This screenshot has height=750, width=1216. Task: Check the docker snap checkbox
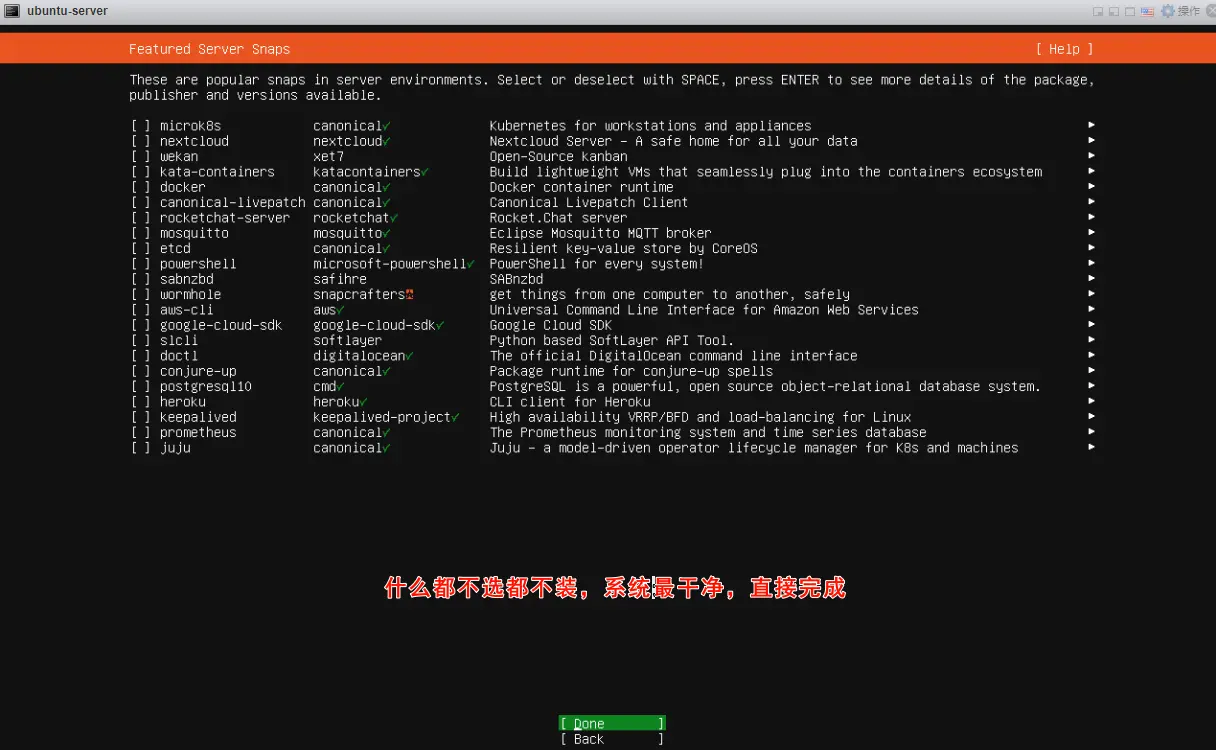pyautogui.click(x=141, y=187)
